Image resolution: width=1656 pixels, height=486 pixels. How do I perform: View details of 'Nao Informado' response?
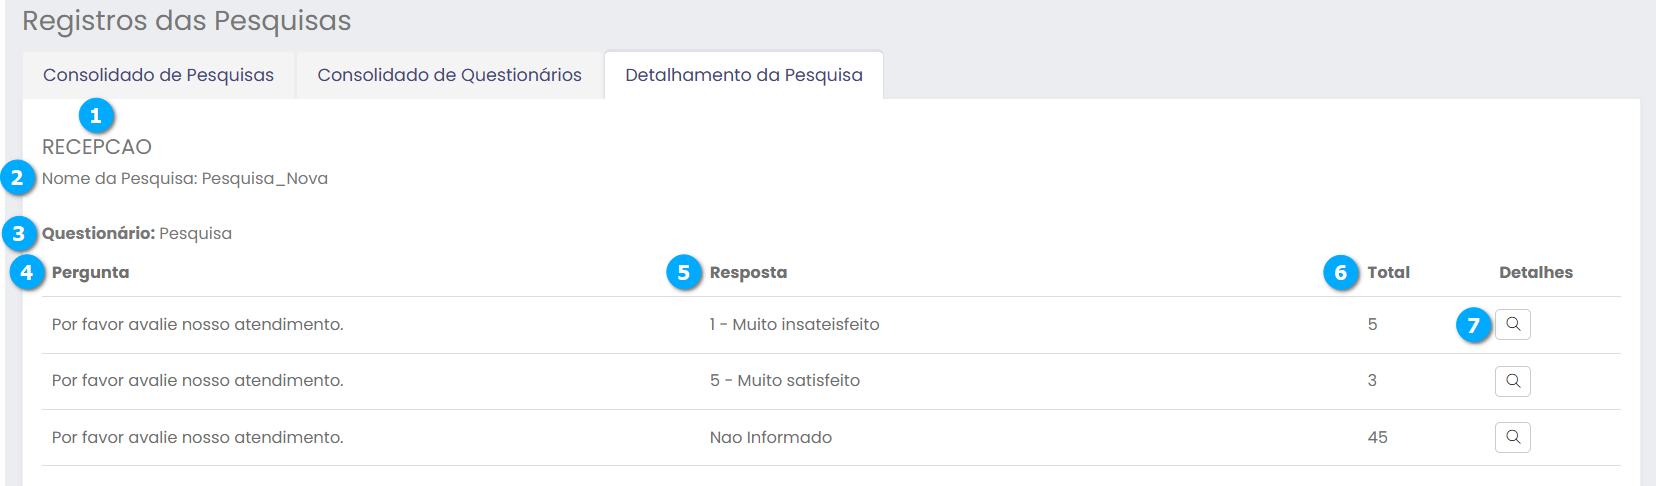pos(1512,437)
